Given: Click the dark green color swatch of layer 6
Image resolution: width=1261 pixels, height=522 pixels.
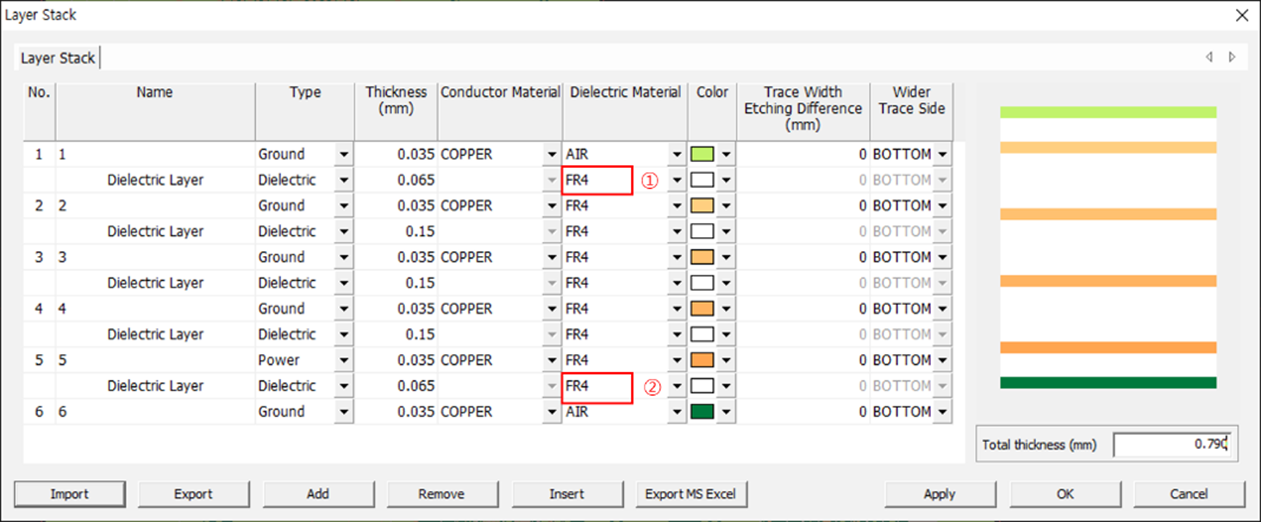Looking at the screenshot, I should coord(702,412).
